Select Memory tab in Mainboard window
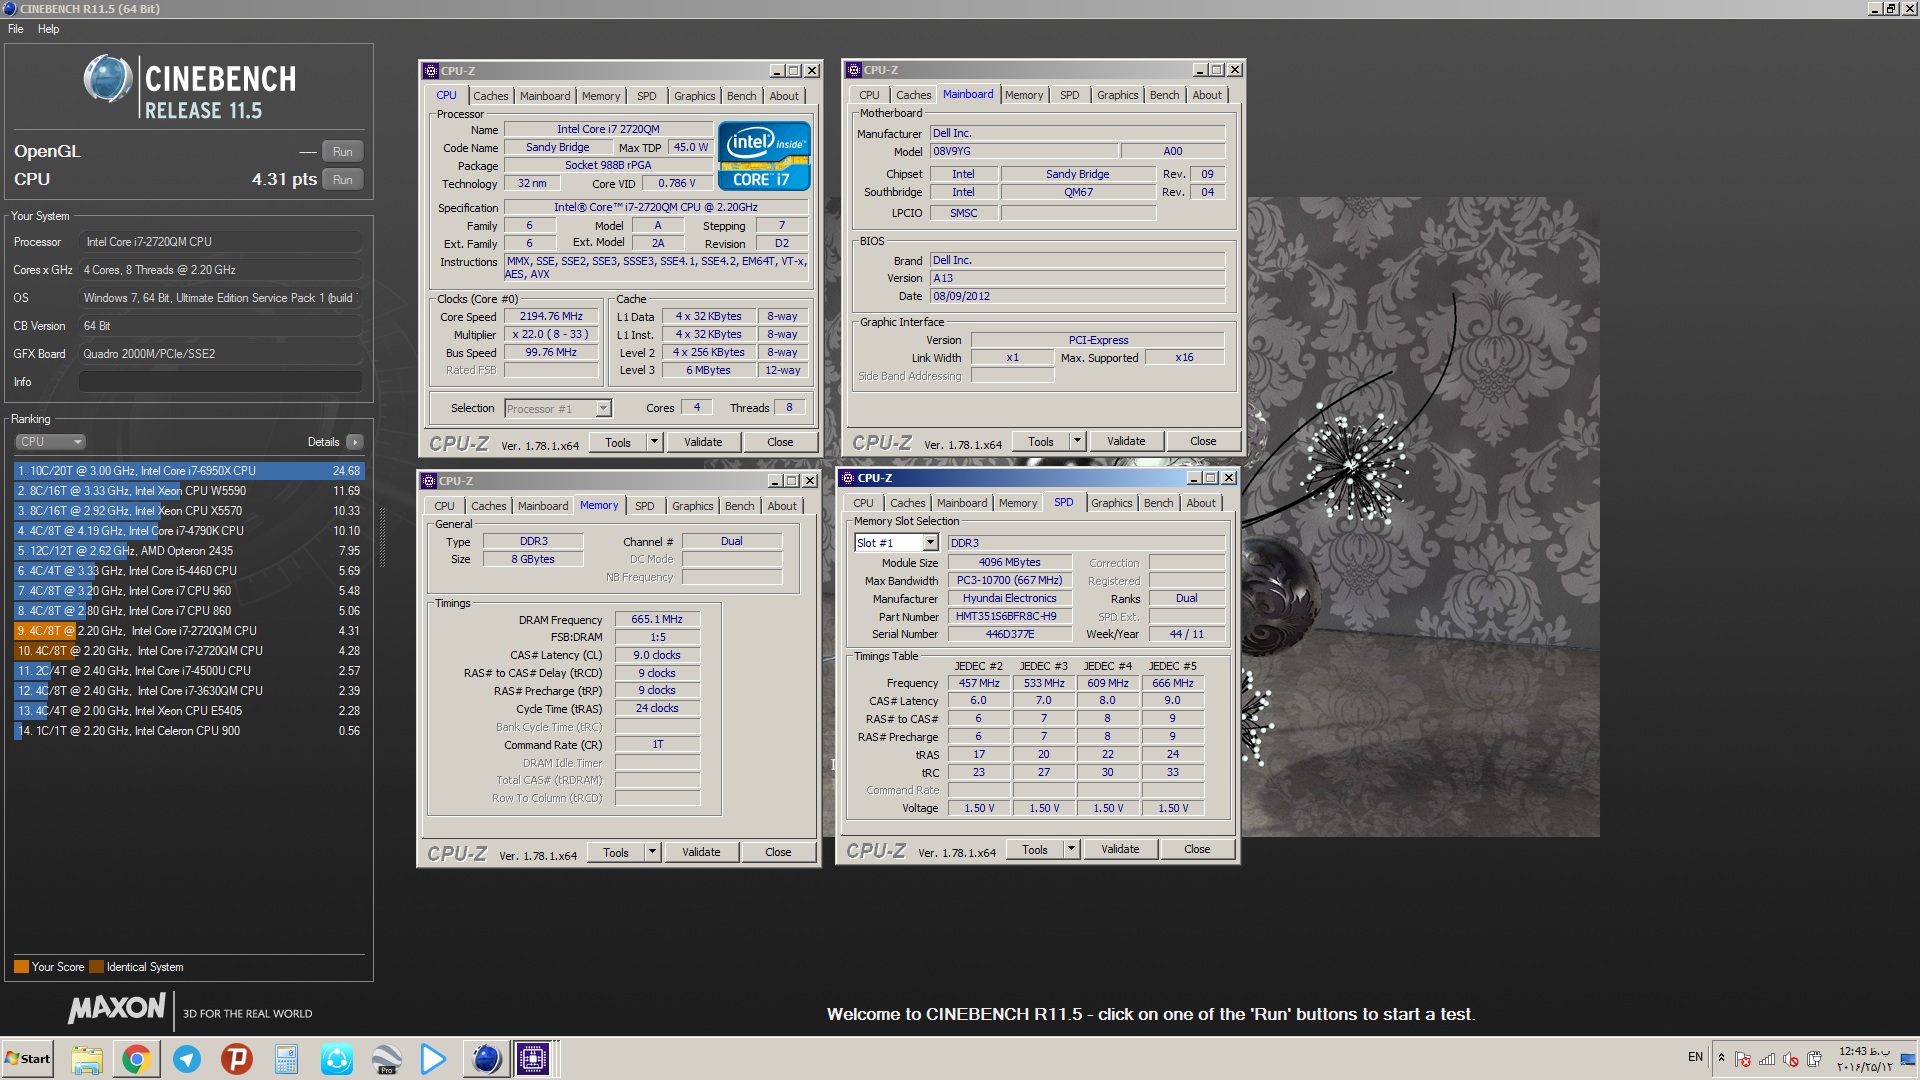The height and width of the screenshot is (1080, 1920). (x=1024, y=95)
